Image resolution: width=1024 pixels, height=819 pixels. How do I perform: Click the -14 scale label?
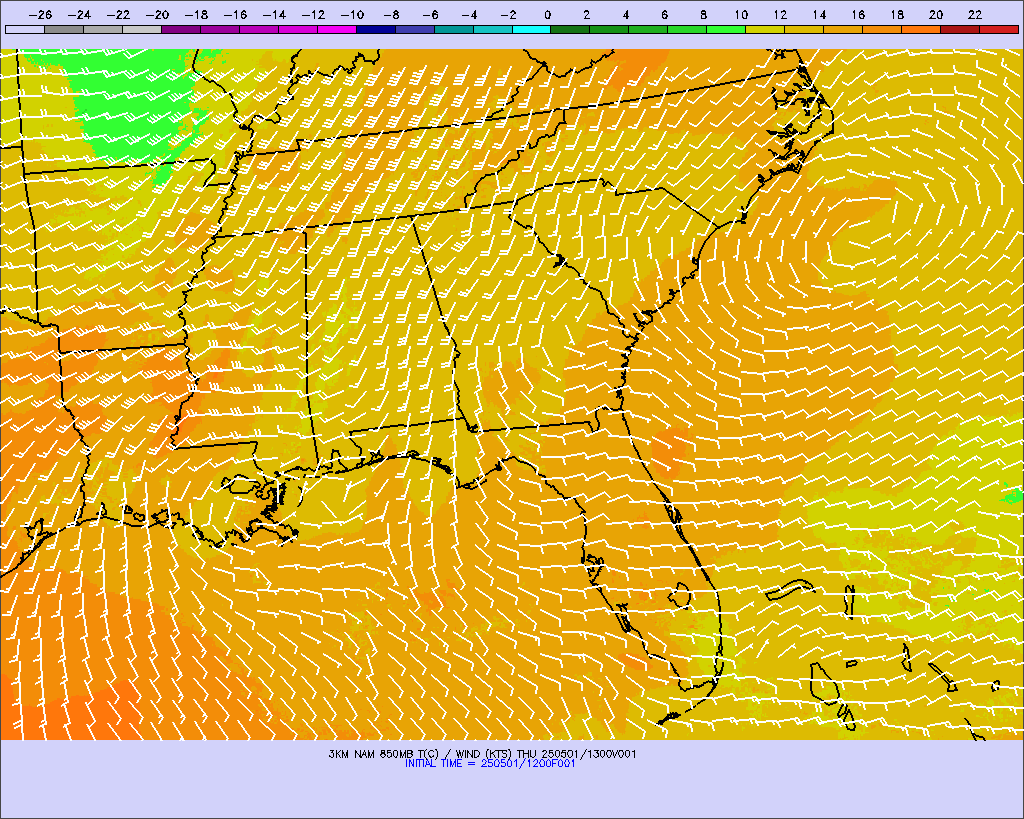click(x=274, y=14)
